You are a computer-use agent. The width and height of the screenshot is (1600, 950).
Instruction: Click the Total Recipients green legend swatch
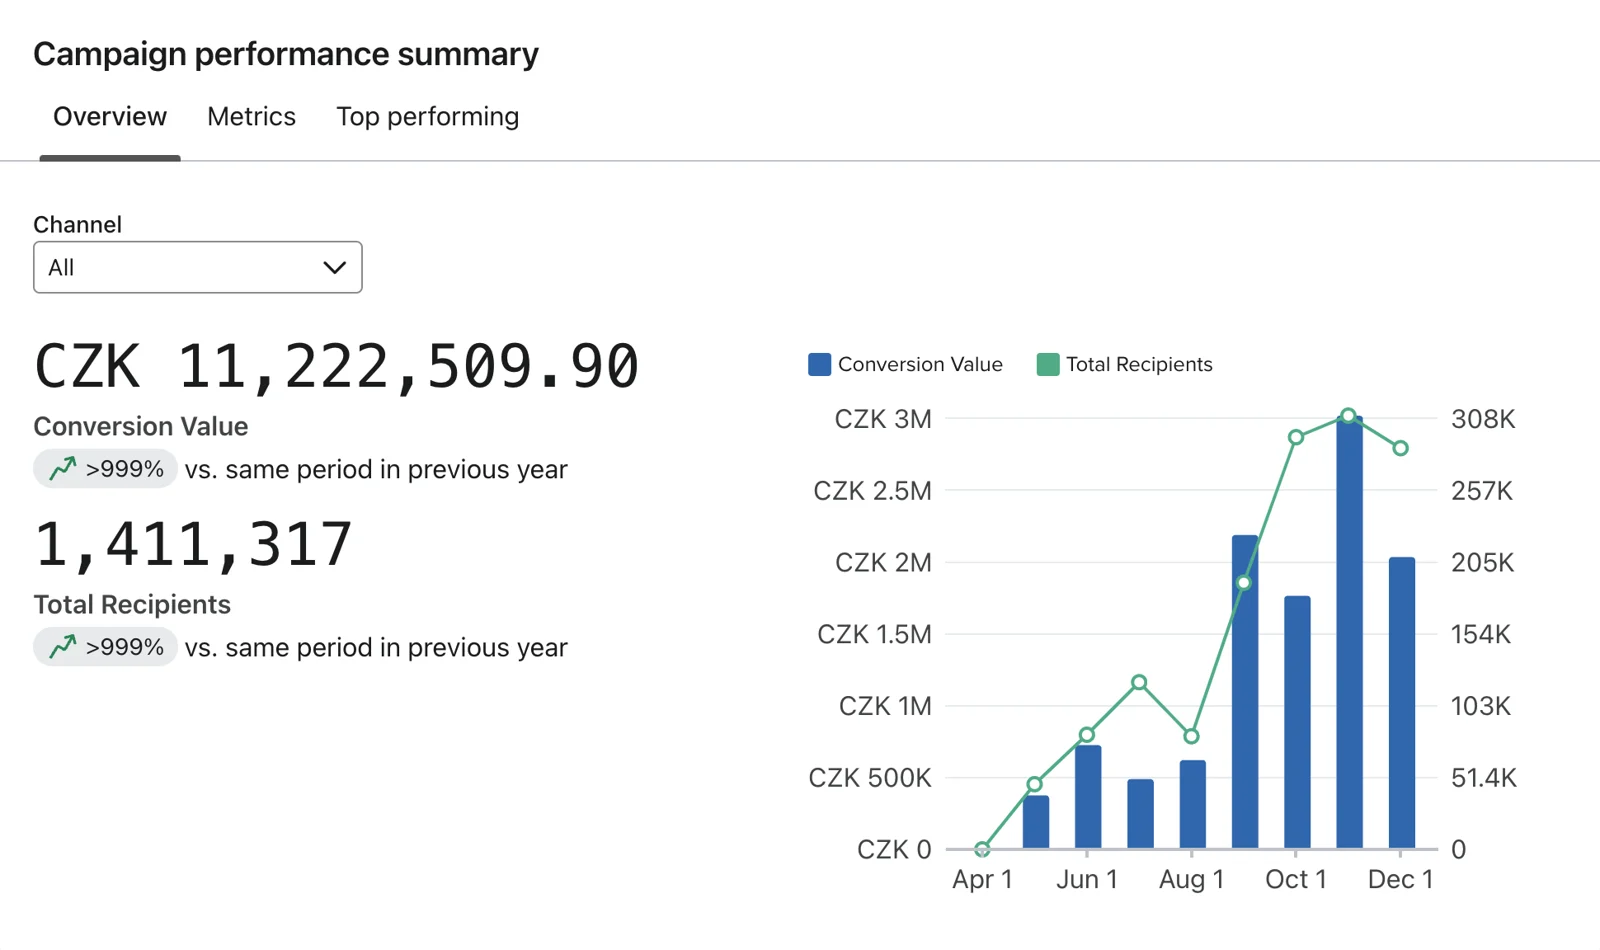[x=1048, y=364]
